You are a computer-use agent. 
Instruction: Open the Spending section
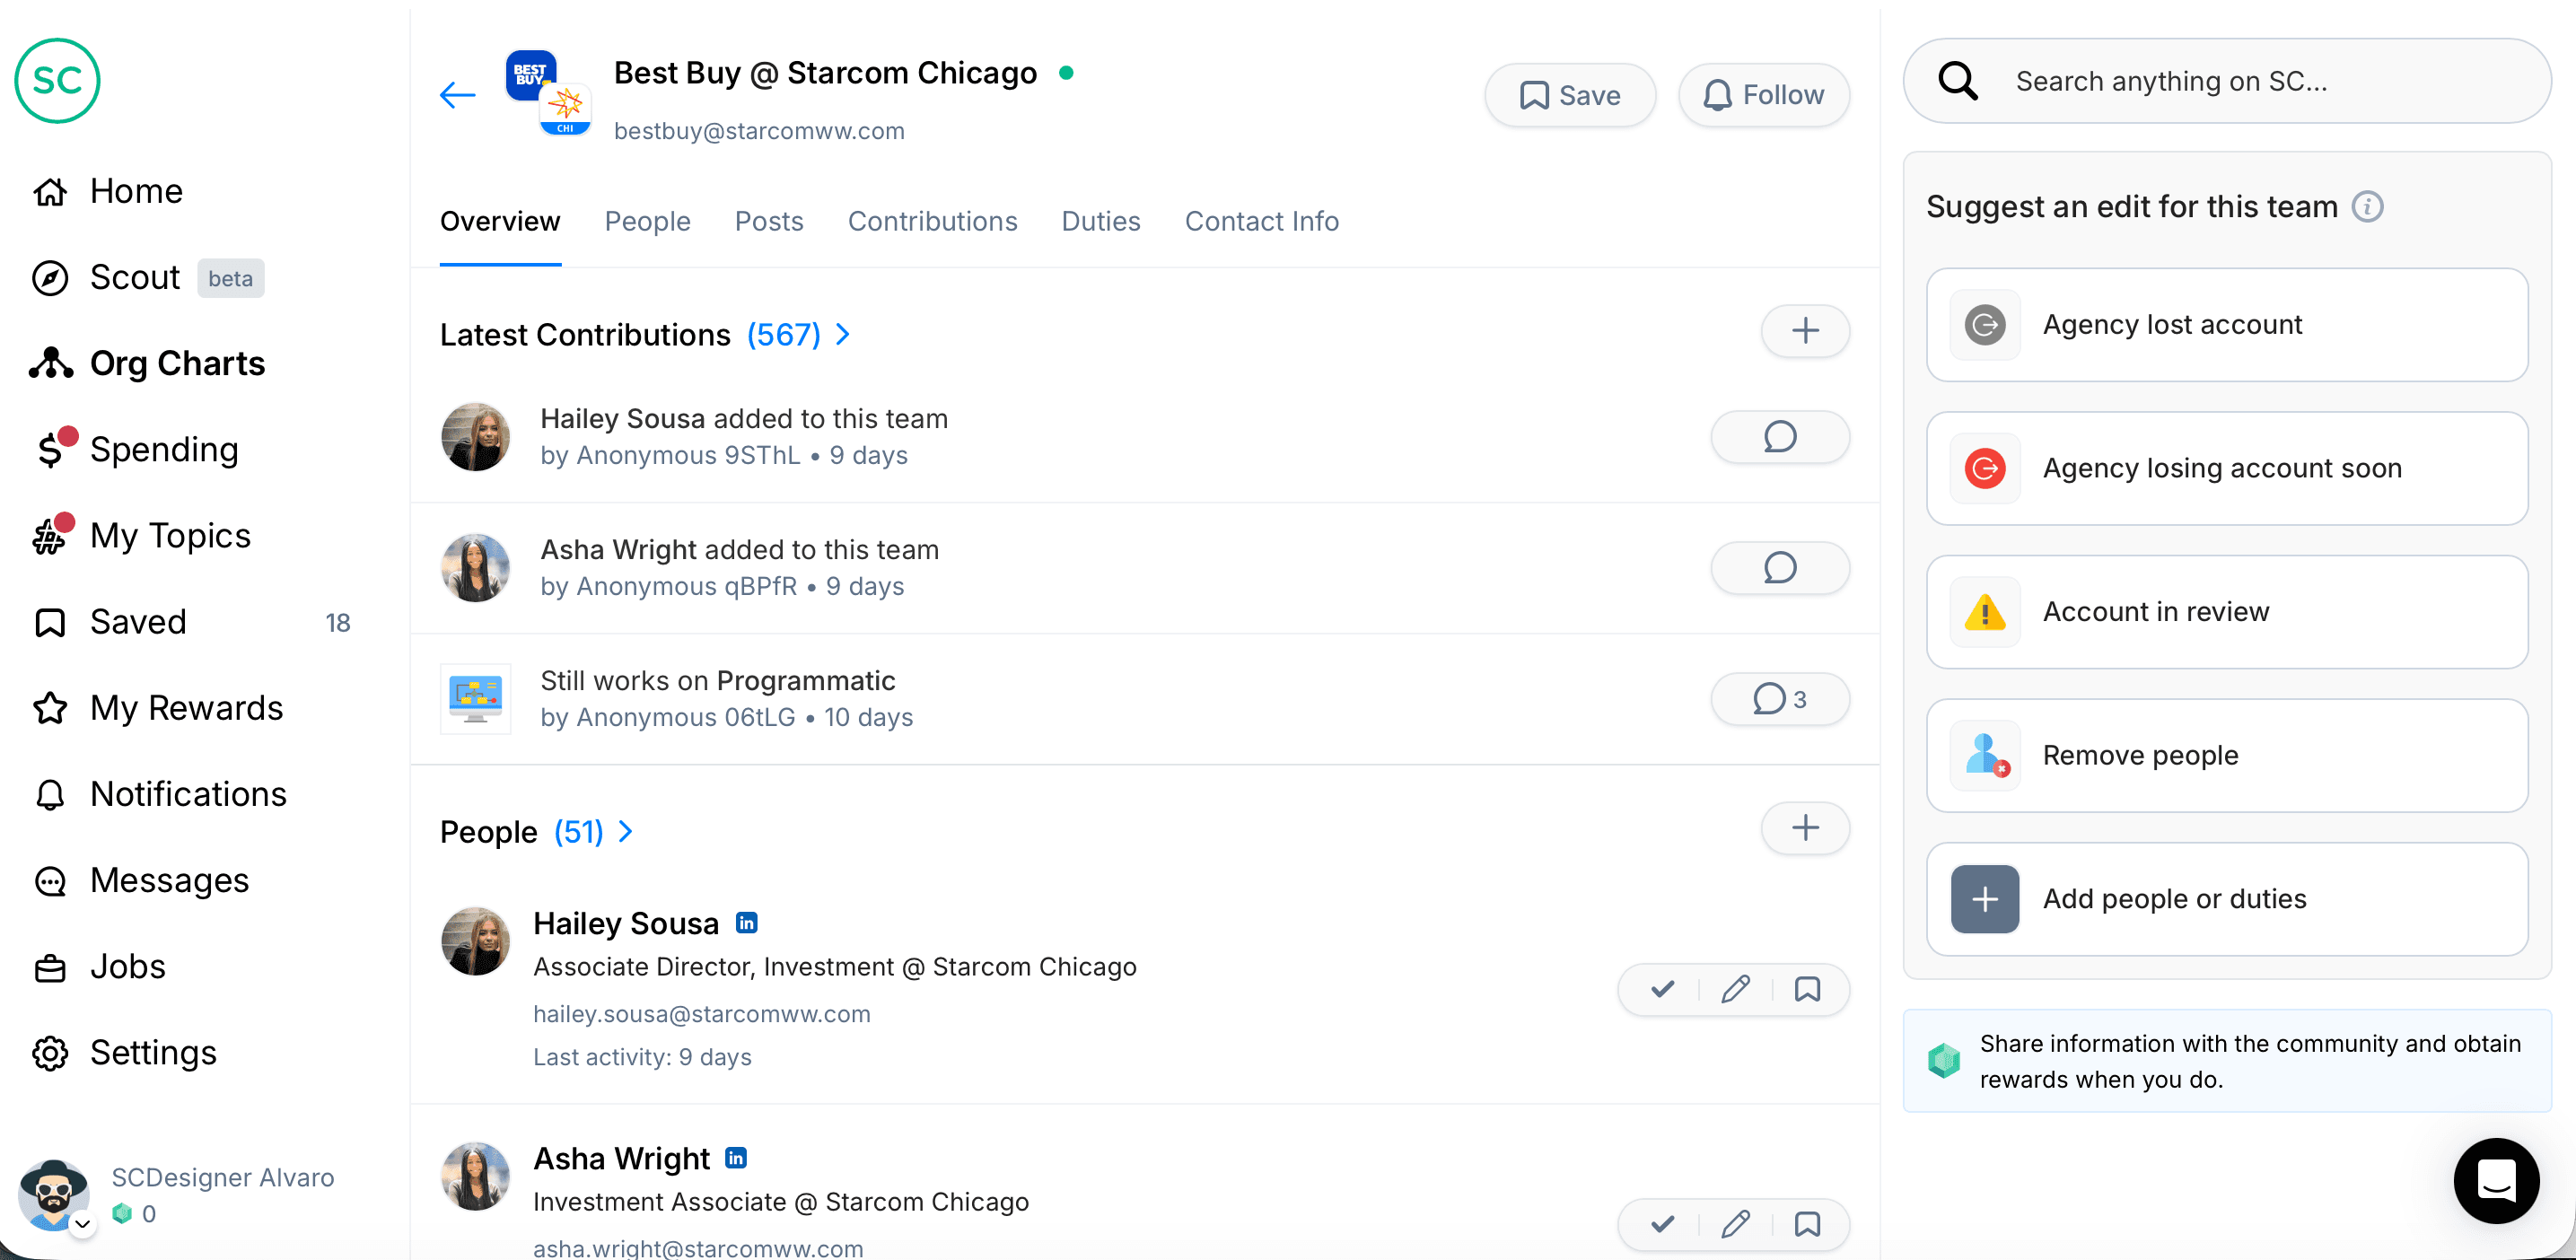coord(164,449)
